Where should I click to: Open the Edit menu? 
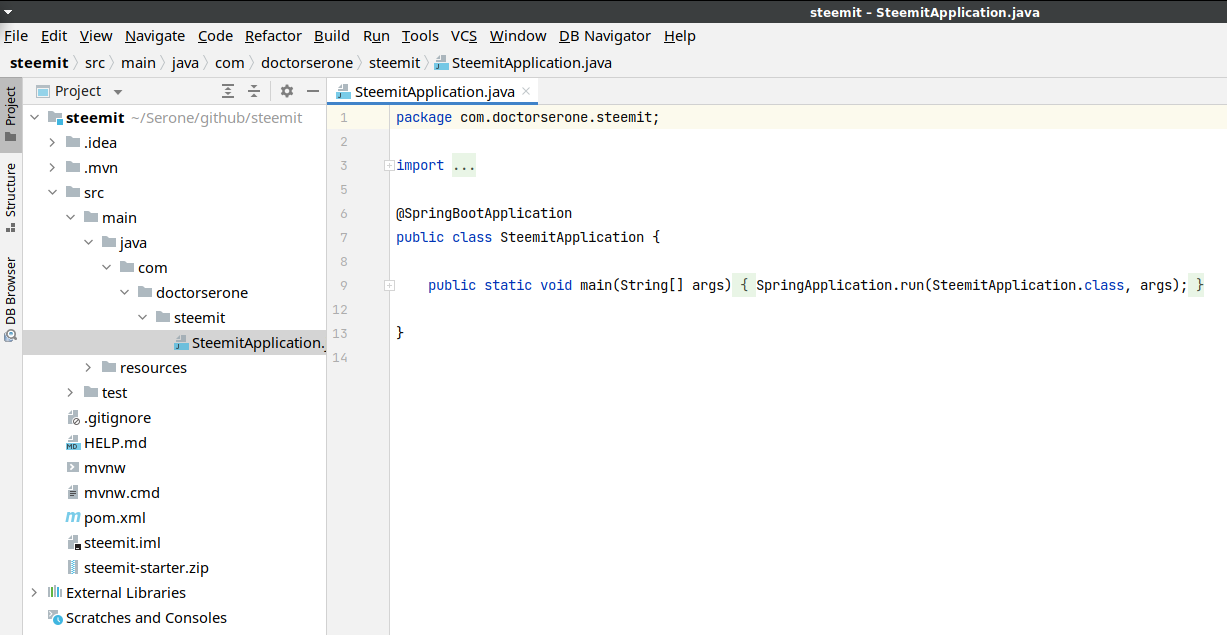54,36
